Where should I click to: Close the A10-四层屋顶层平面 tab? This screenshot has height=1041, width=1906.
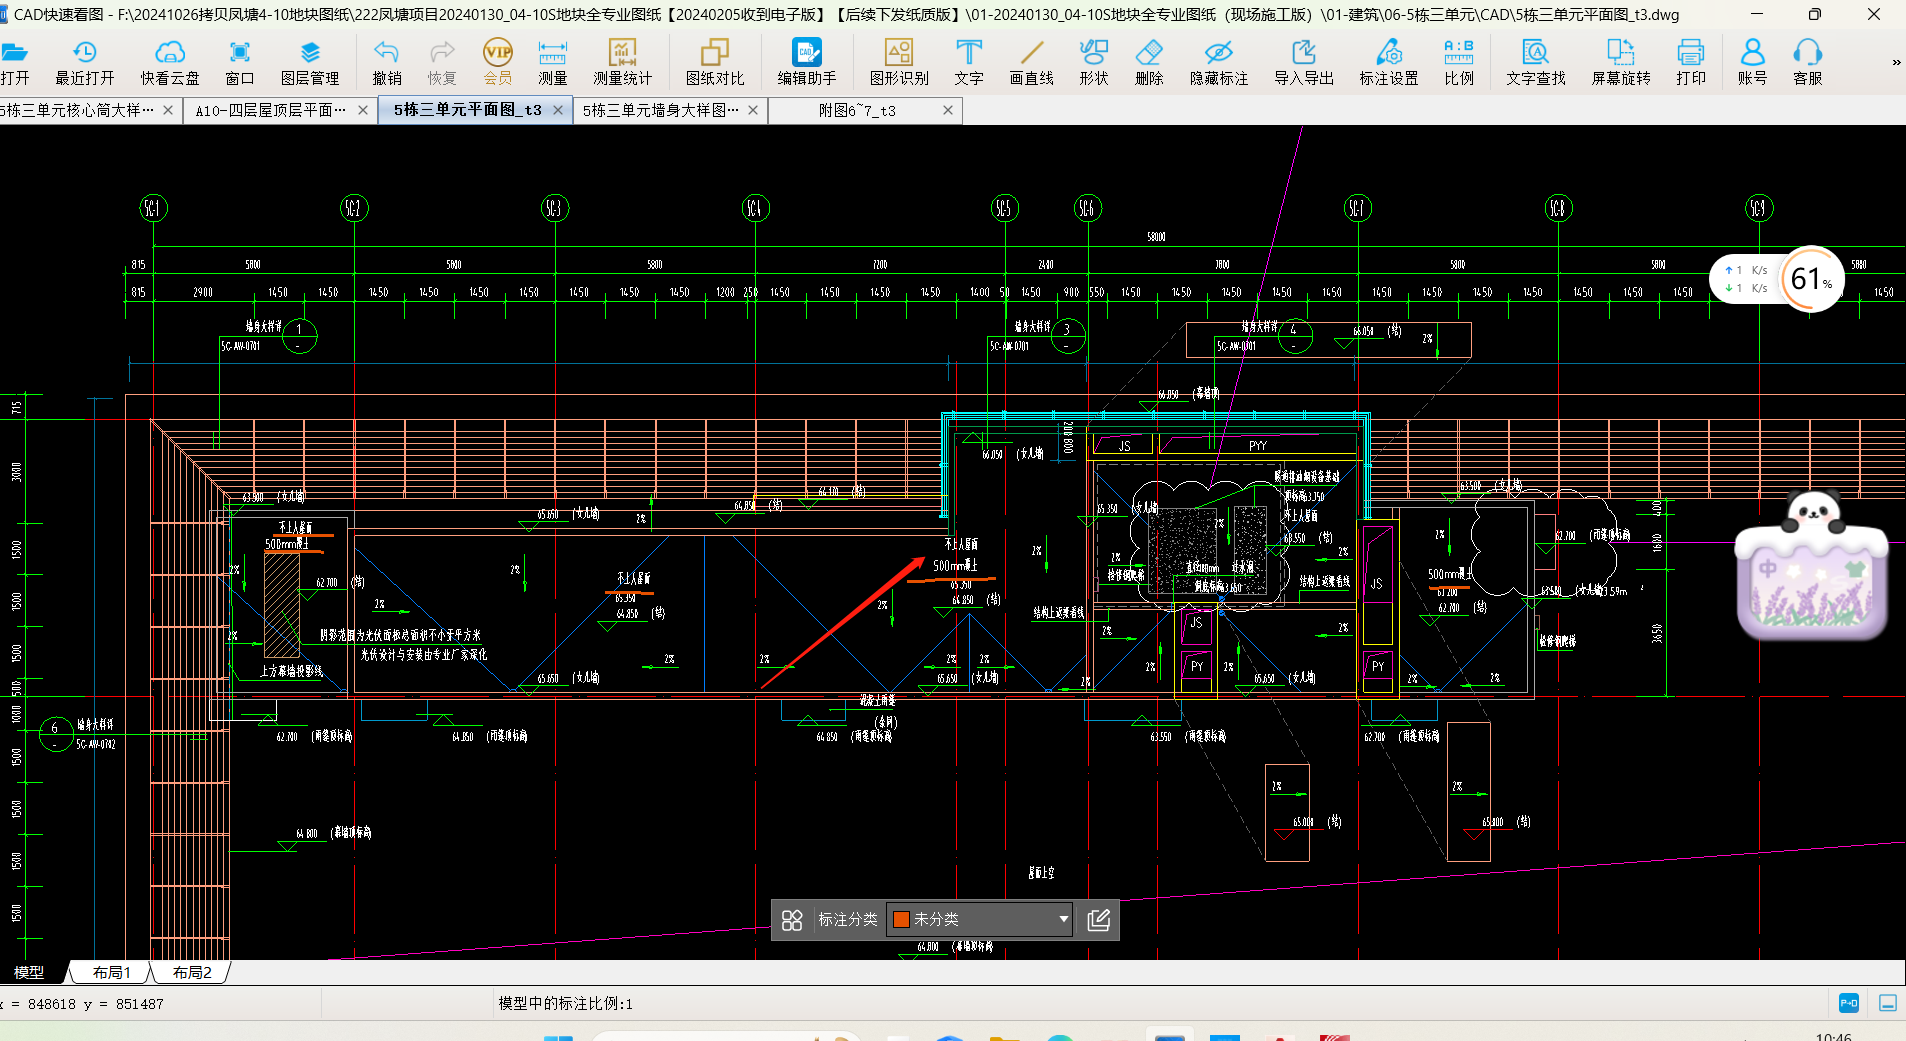(363, 110)
